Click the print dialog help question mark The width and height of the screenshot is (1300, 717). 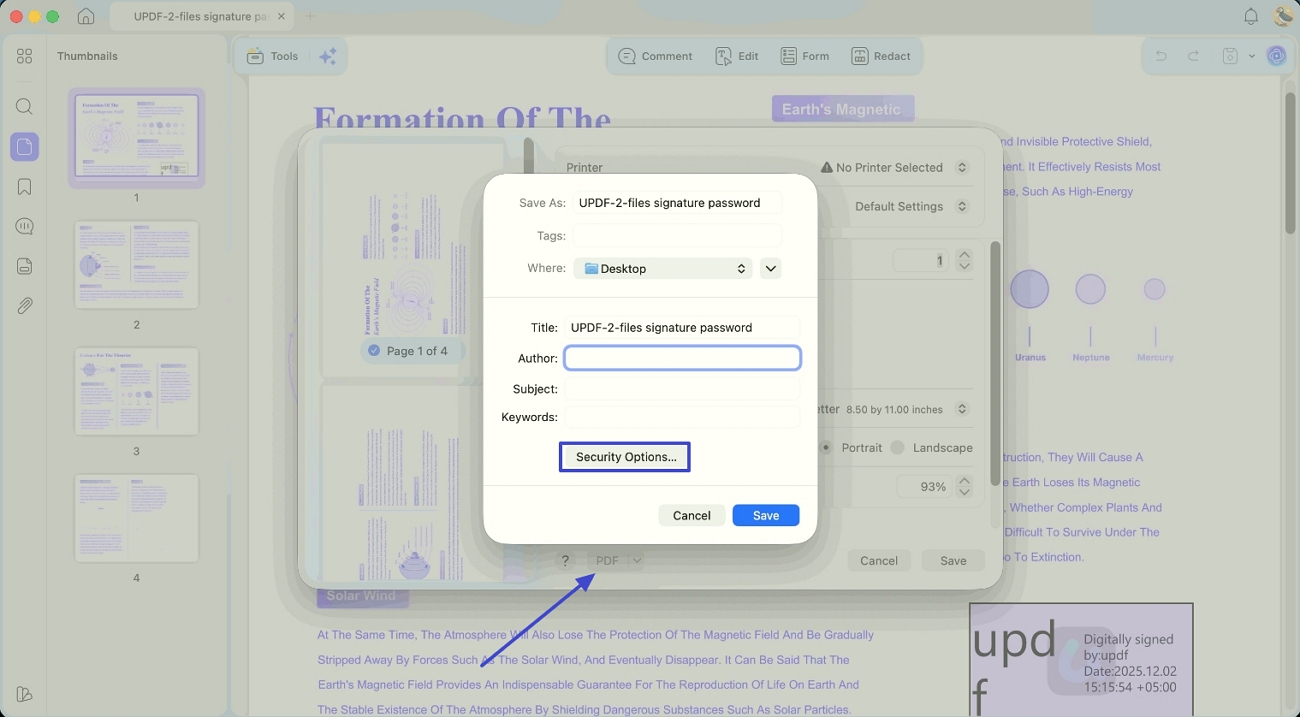coord(565,561)
